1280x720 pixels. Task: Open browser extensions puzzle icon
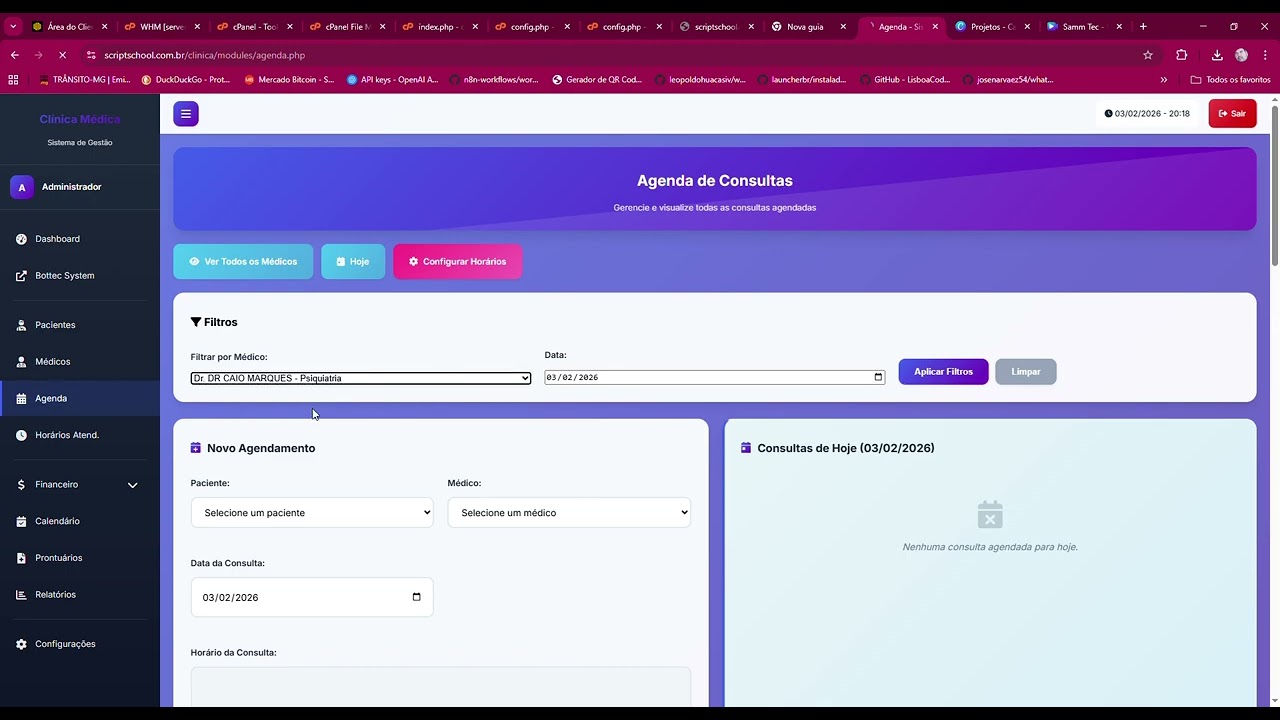[x=1181, y=55]
